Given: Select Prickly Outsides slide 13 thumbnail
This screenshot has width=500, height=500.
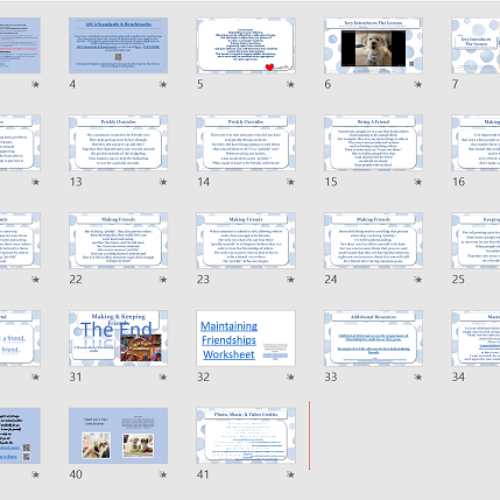Looking at the screenshot, I should point(118,143).
